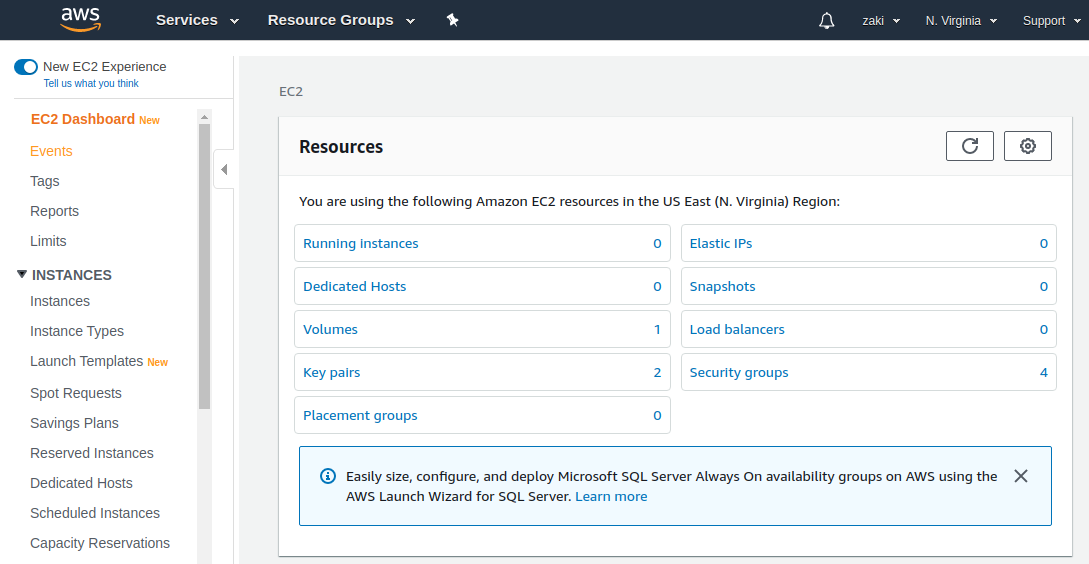Click the Tell us what you think link

[x=91, y=83]
